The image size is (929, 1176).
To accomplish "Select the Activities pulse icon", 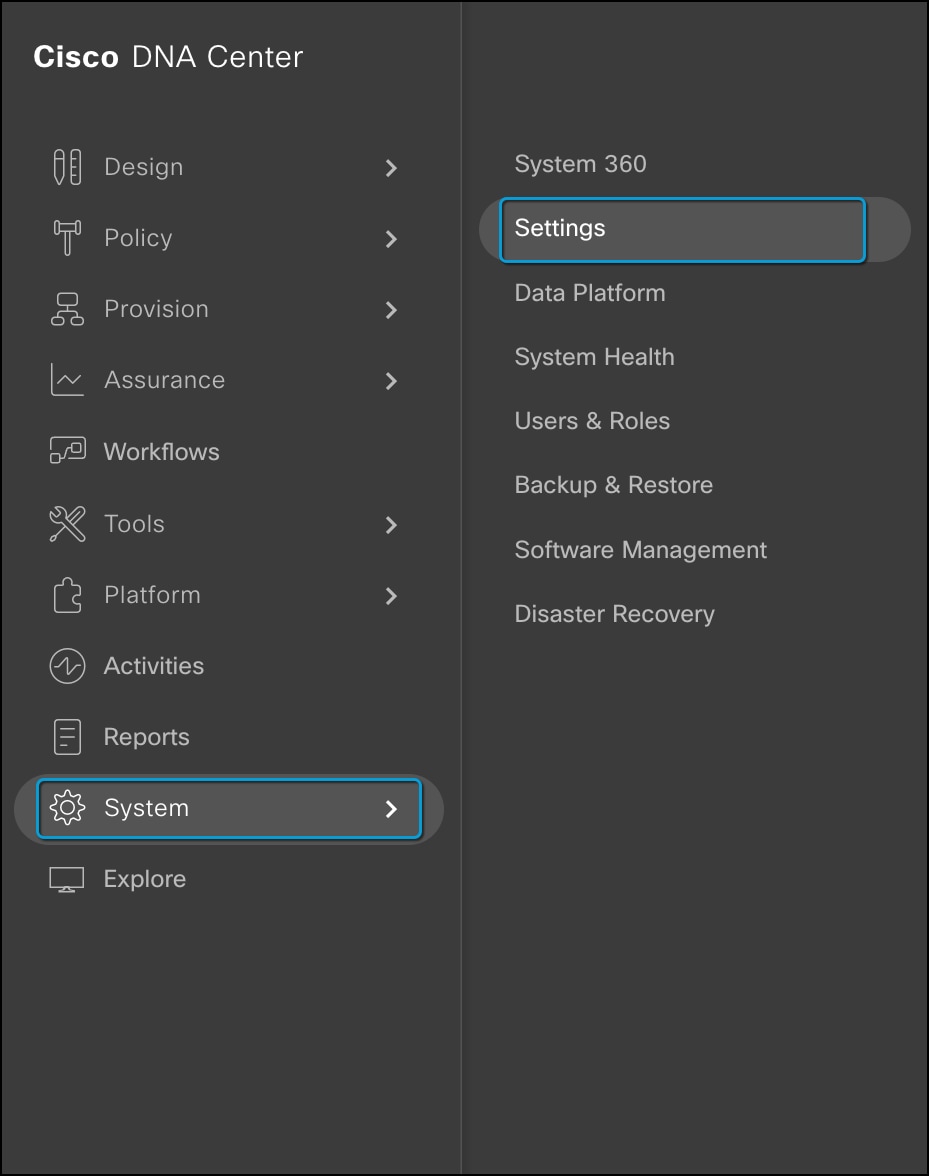I will (66, 665).
